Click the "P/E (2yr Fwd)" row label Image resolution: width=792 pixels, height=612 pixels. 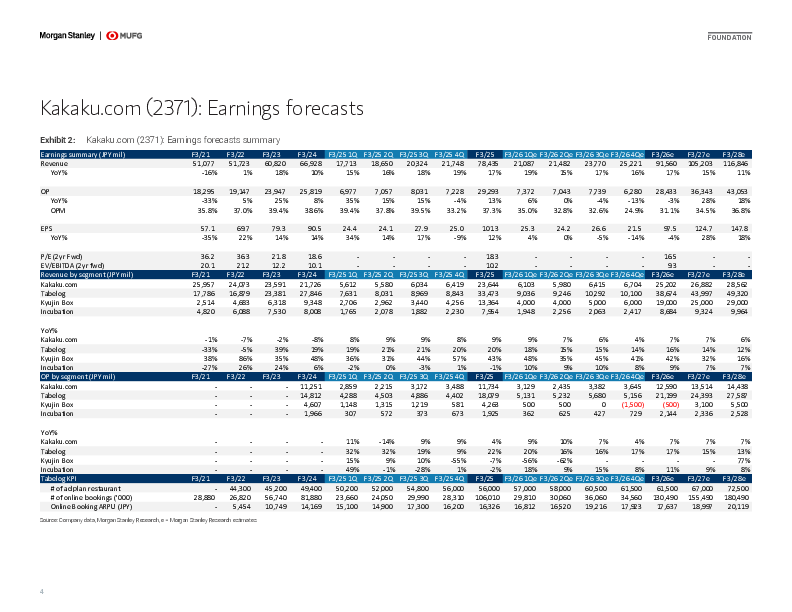(61, 257)
